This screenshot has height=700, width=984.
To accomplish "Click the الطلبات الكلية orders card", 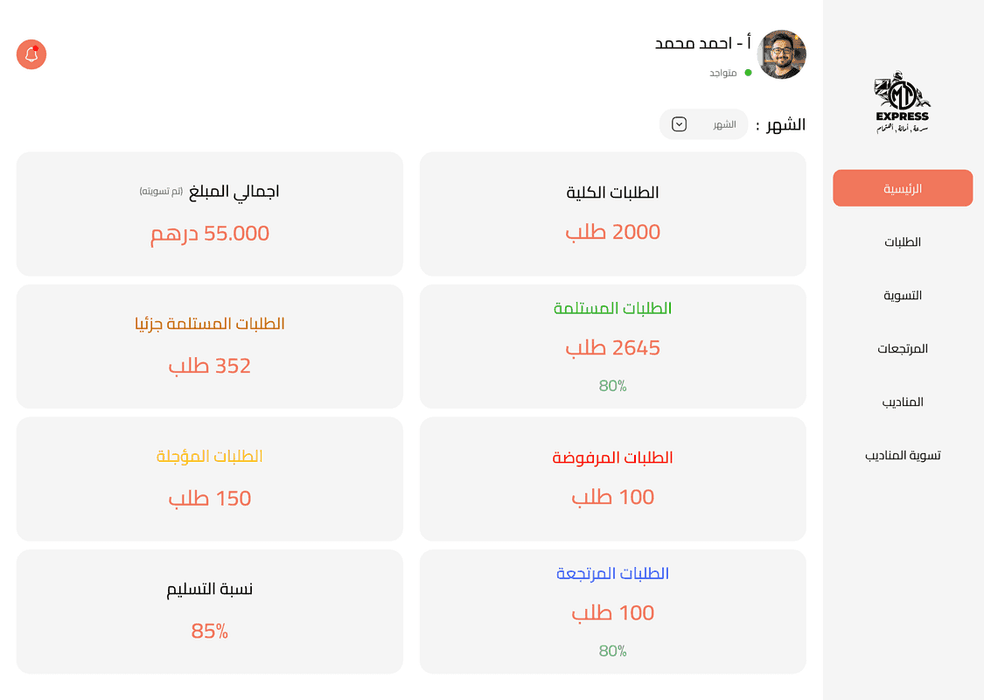I will (612, 212).
